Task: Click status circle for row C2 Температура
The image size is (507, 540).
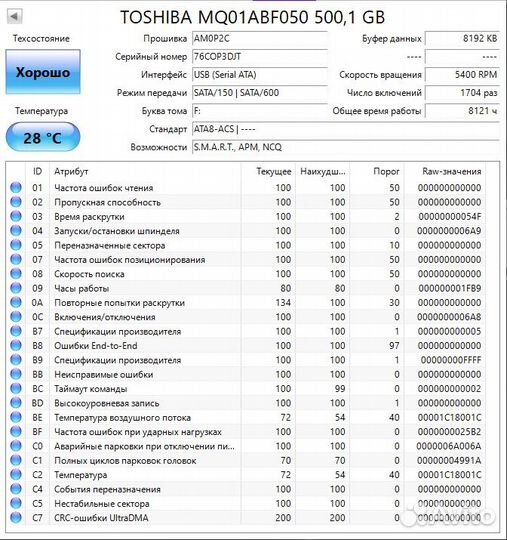Action: (16, 475)
